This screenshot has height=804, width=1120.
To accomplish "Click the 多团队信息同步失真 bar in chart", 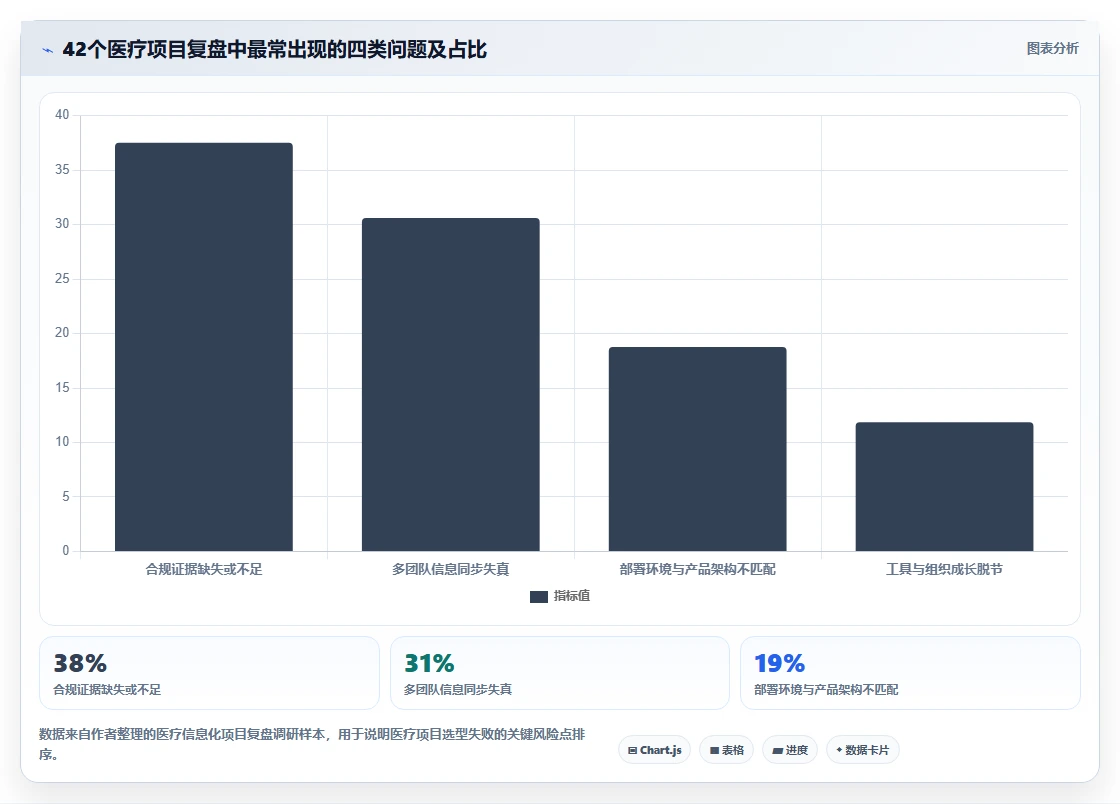I will pos(451,385).
